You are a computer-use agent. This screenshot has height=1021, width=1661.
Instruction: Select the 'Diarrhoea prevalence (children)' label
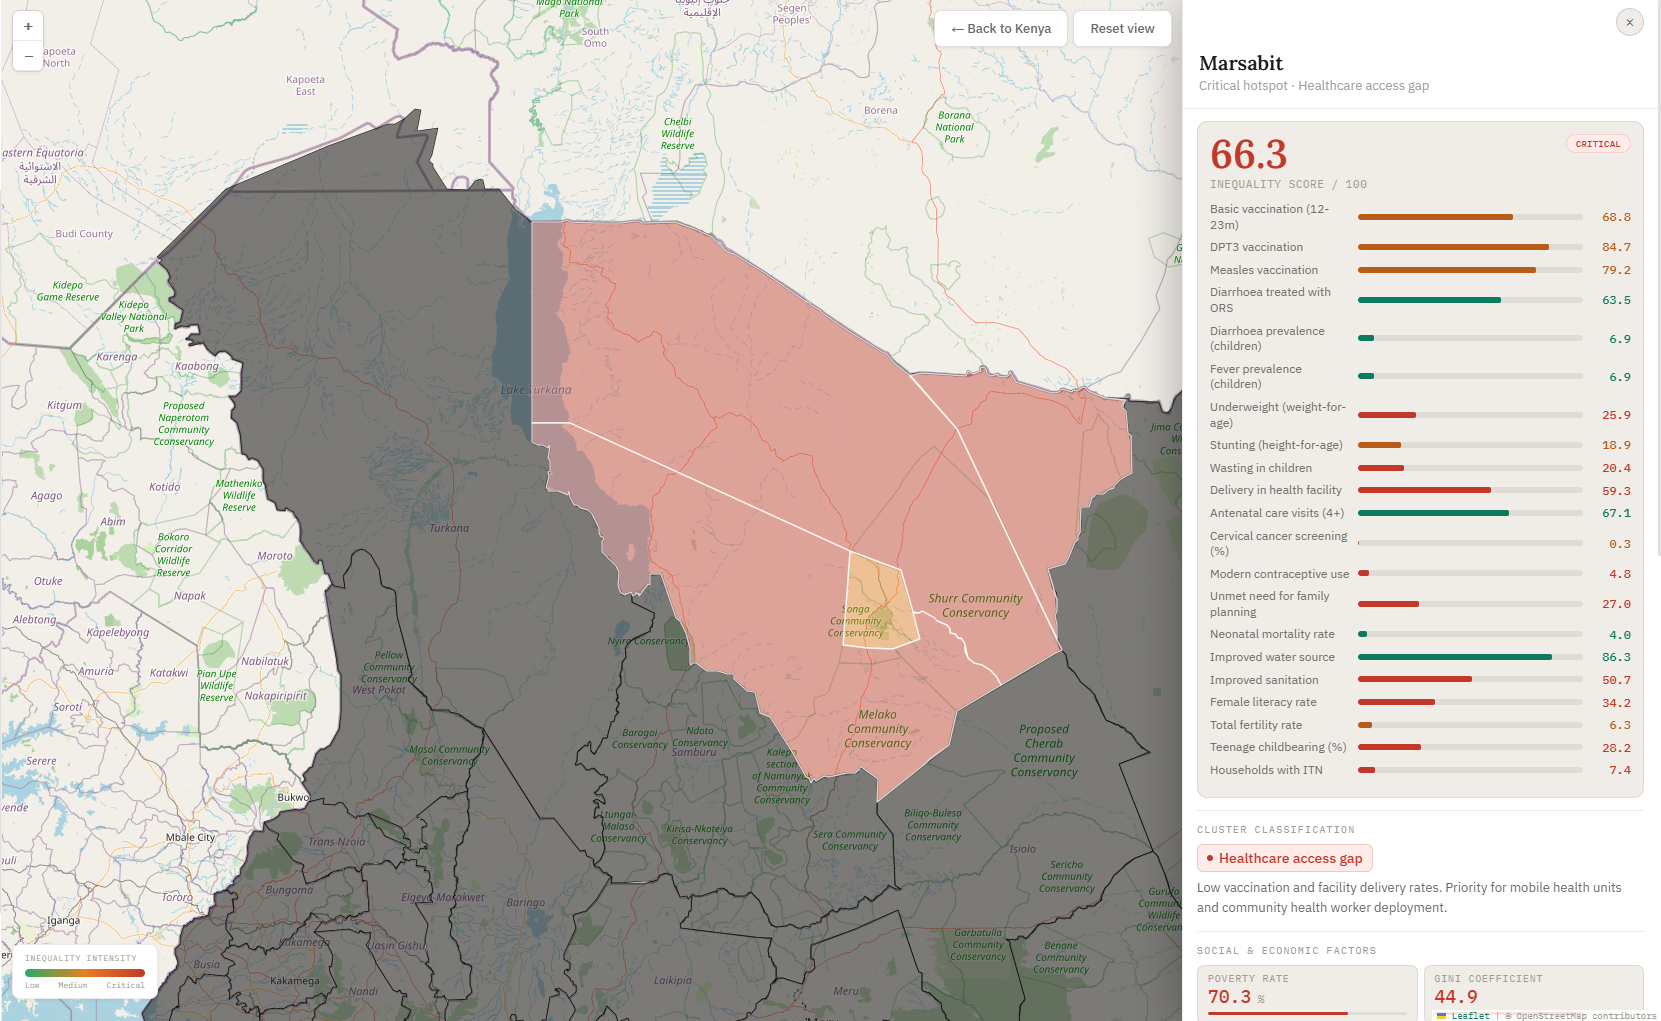pos(1267,338)
